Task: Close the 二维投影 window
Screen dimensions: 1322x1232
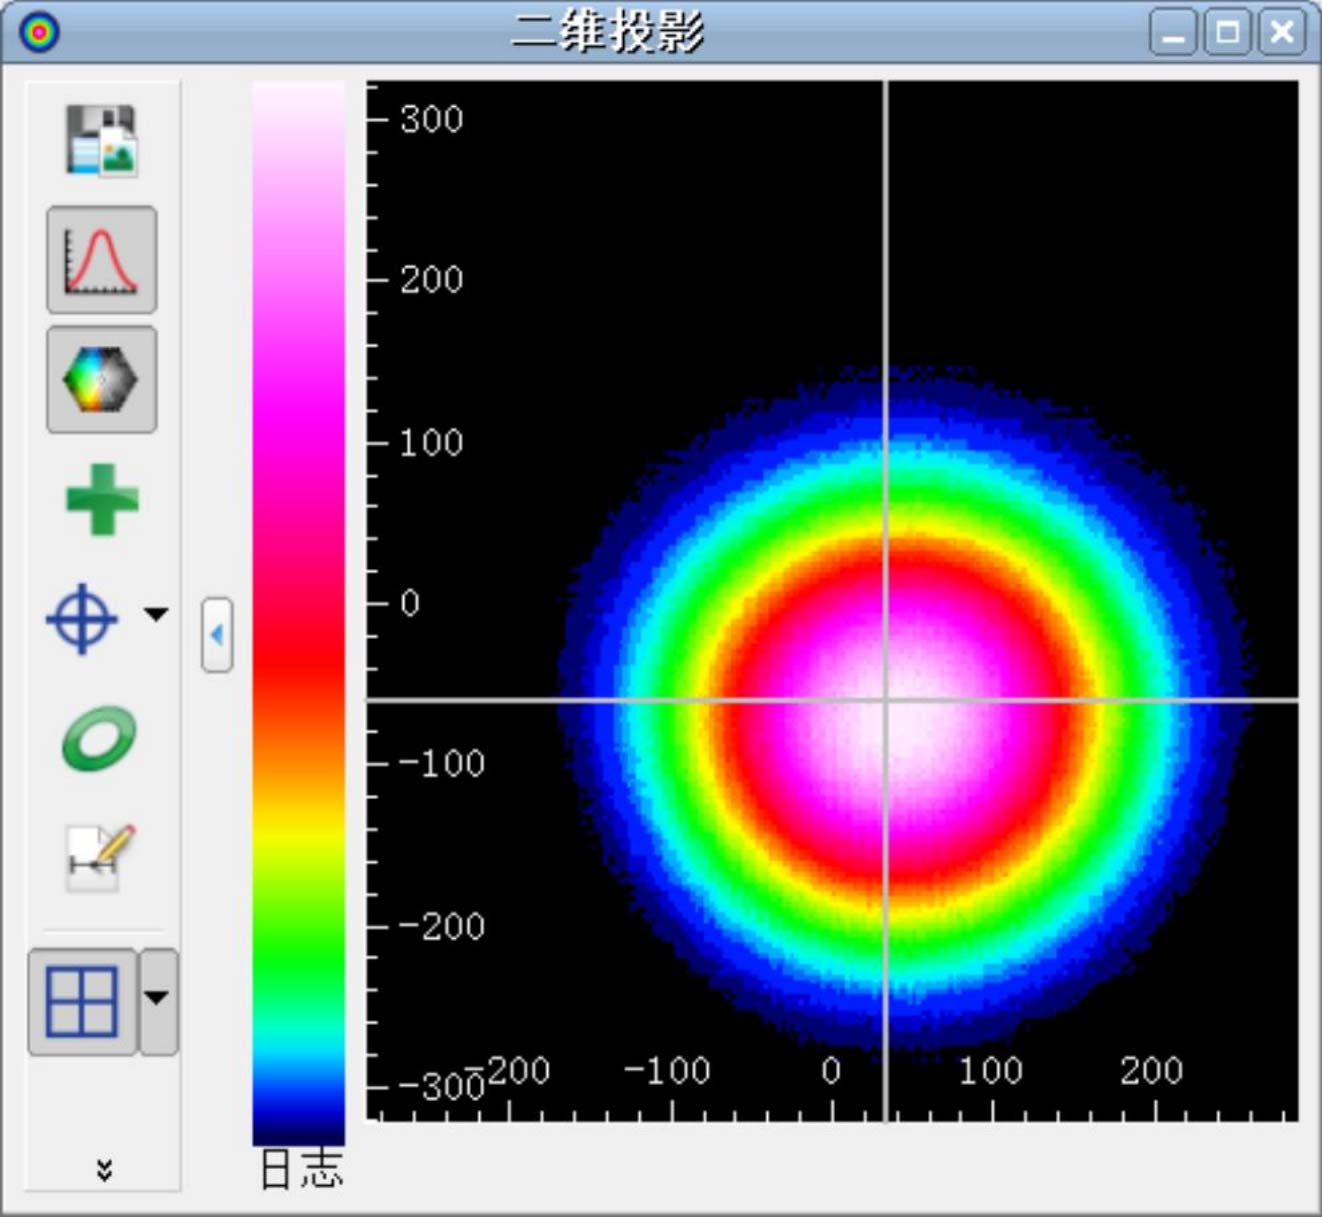Action: (1281, 33)
